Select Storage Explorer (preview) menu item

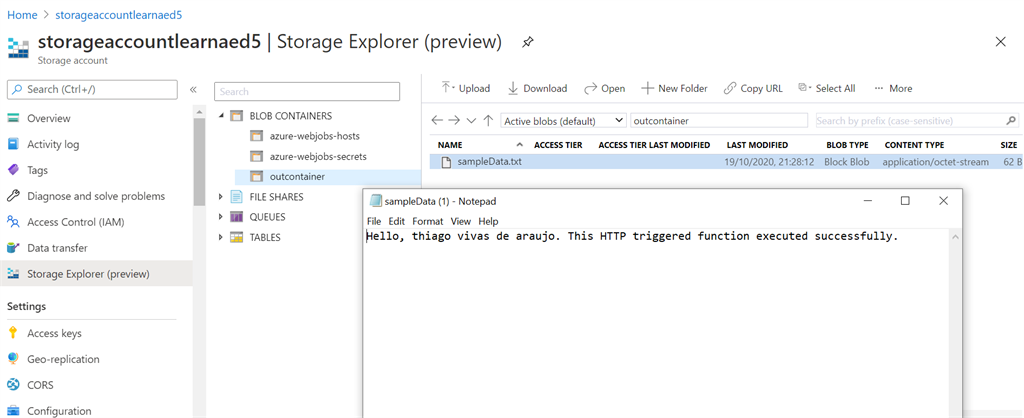[x=97, y=274]
